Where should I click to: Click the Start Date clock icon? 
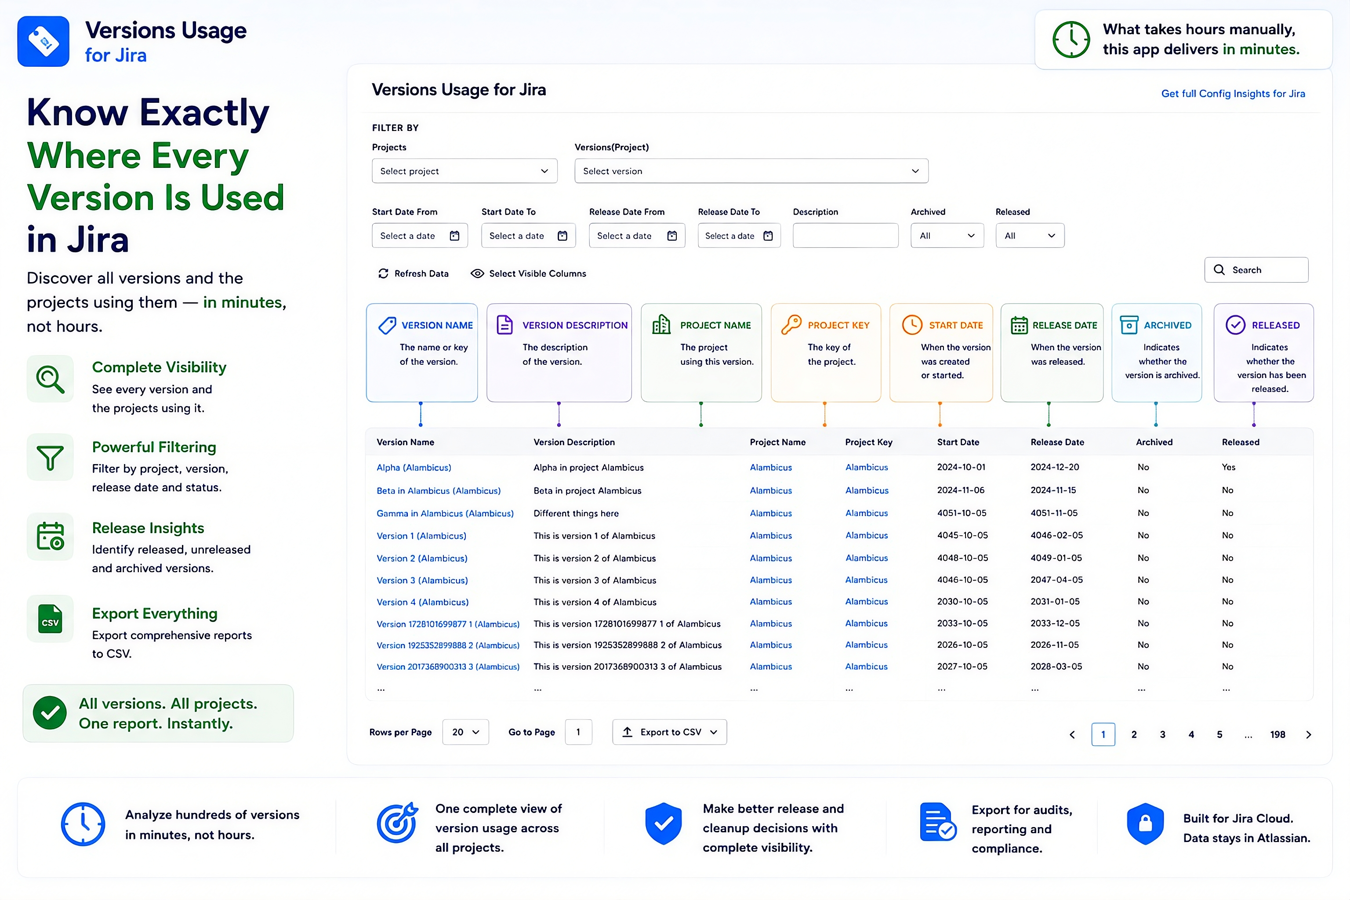(x=912, y=324)
